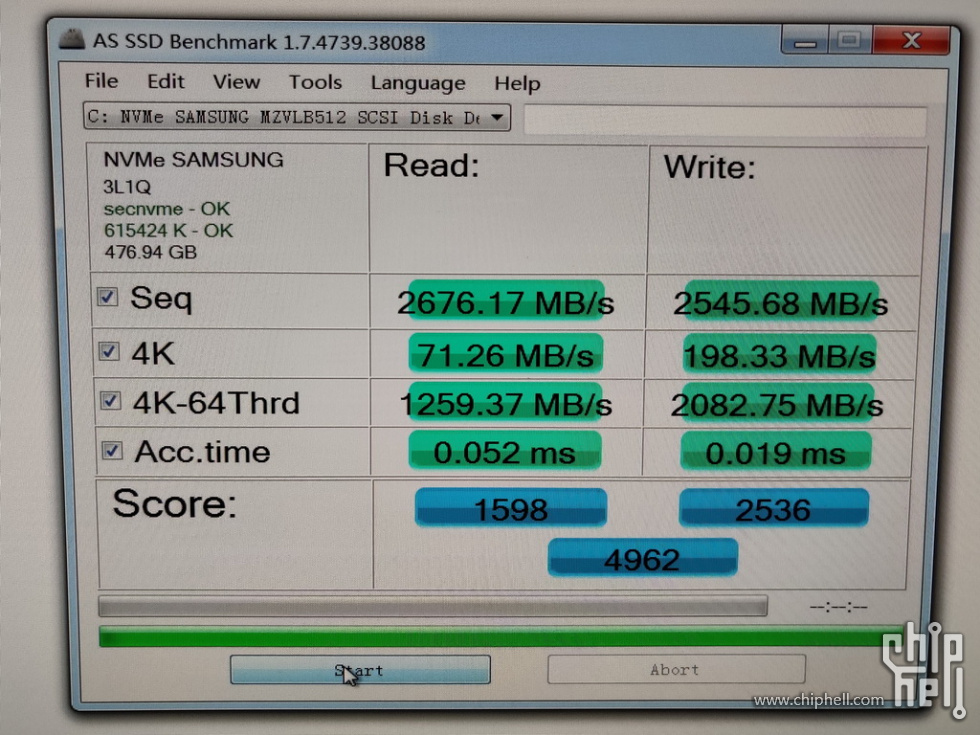Click the Read: column header
Viewport: 980px width, 735px height.
(x=431, y=166)
